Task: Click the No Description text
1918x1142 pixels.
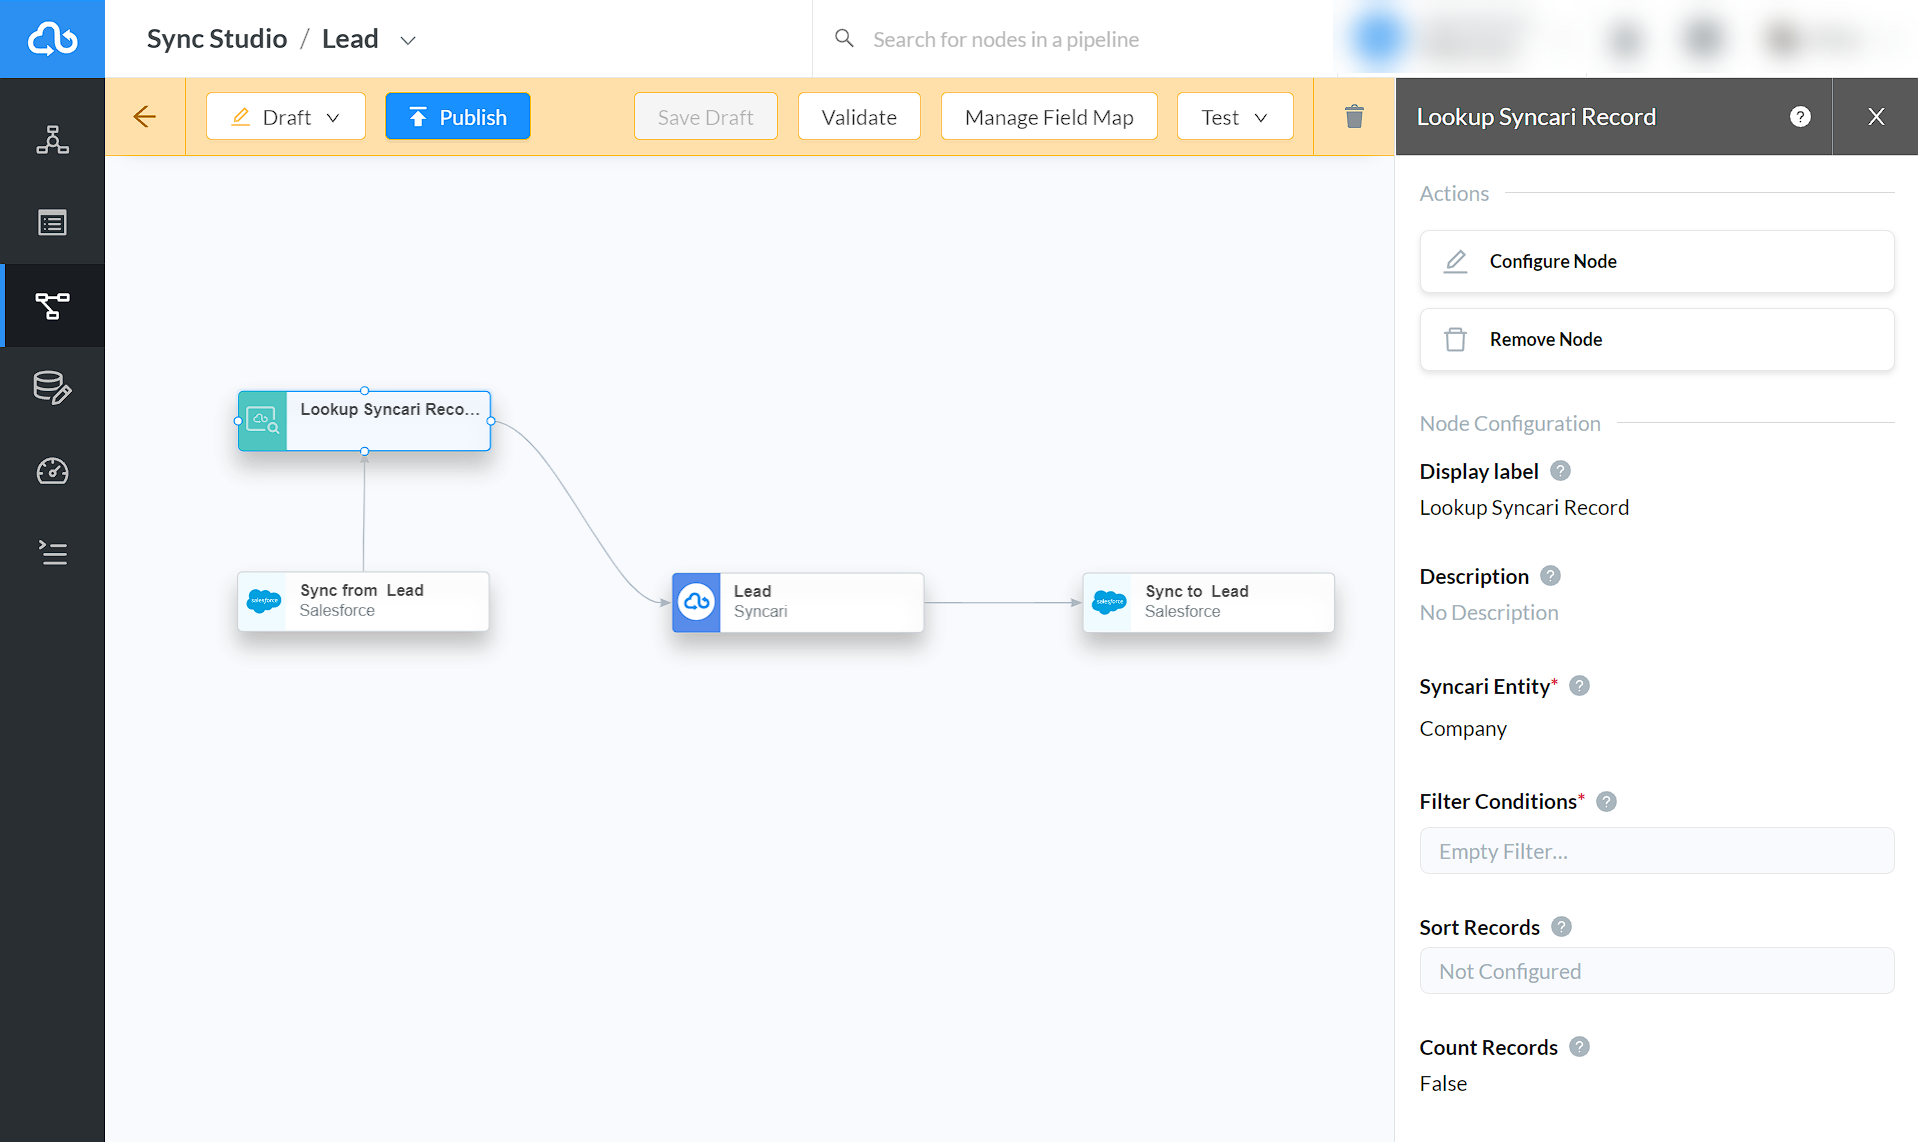Action: click(1489, 612)
